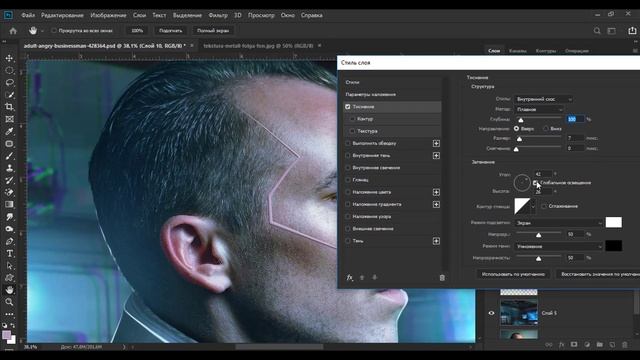Viewport: 640px width, 360px height.
Task: Open the Стиль dropdown with Внутренний скос
Action: [543, 99]
